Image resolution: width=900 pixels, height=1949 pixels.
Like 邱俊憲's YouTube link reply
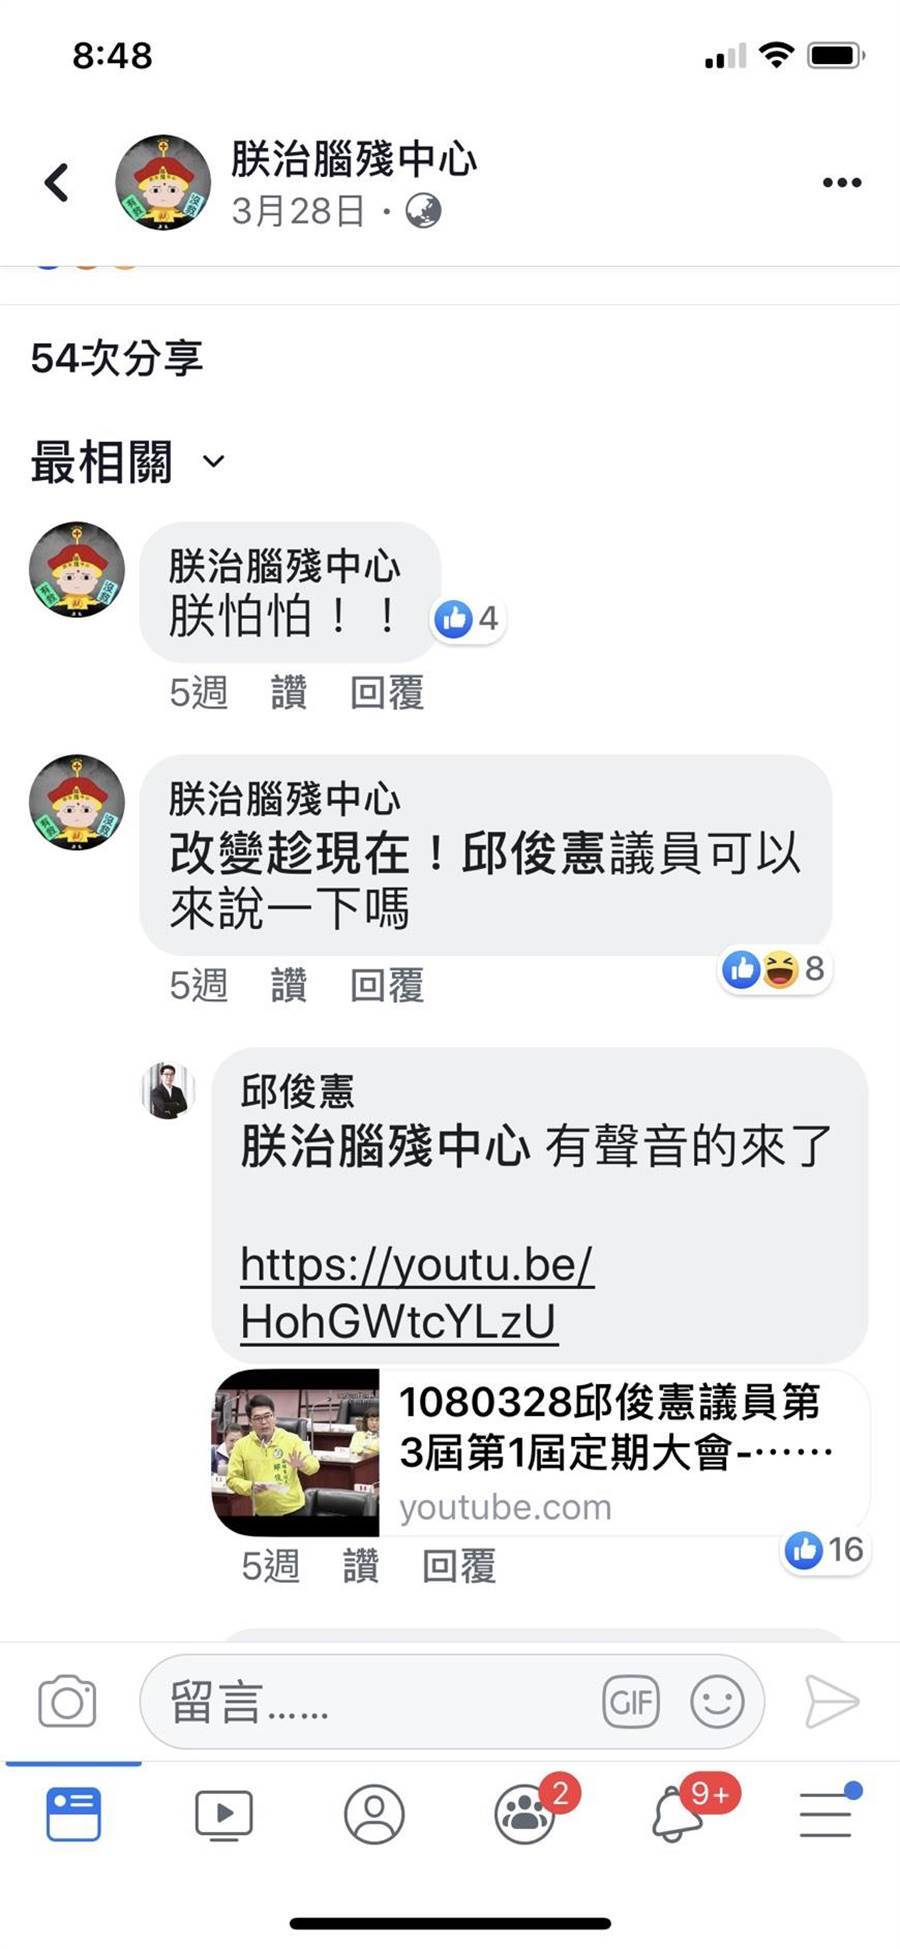point(361,1565)
